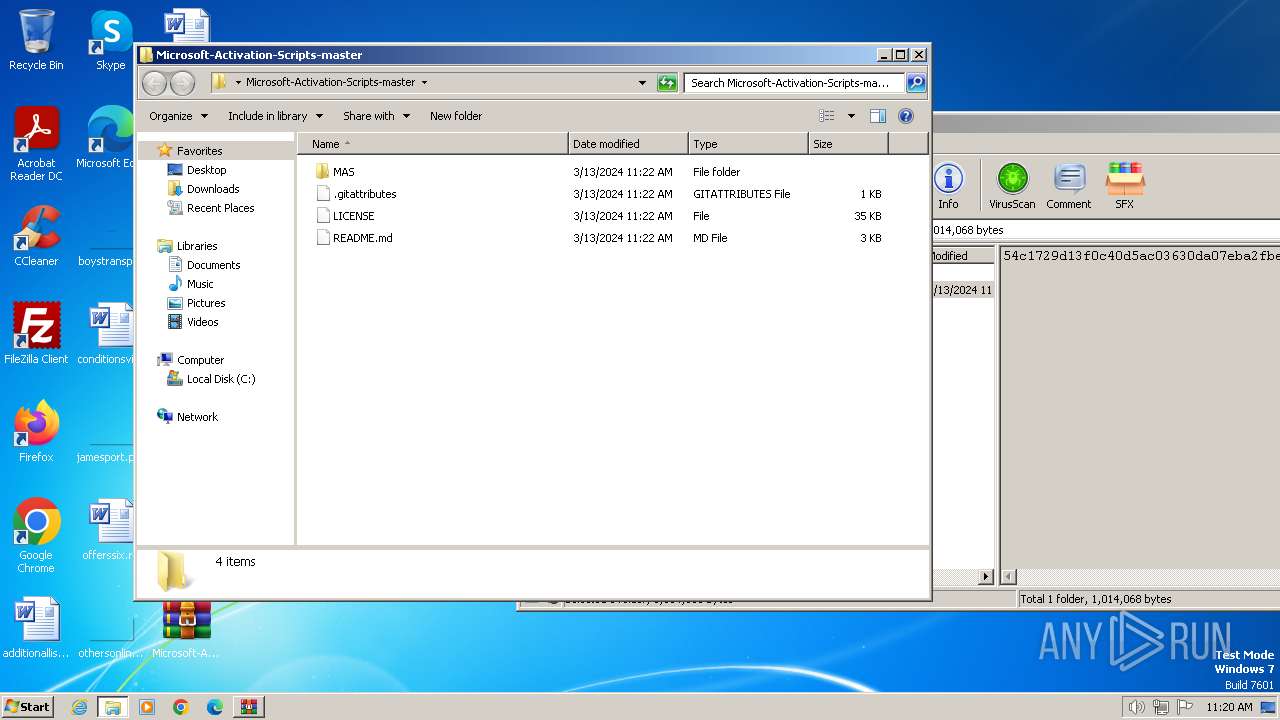This screenshot has height=720, width=1280.
Task: Go back with the Explorer back arrow
Action: [x=154, y=83]
